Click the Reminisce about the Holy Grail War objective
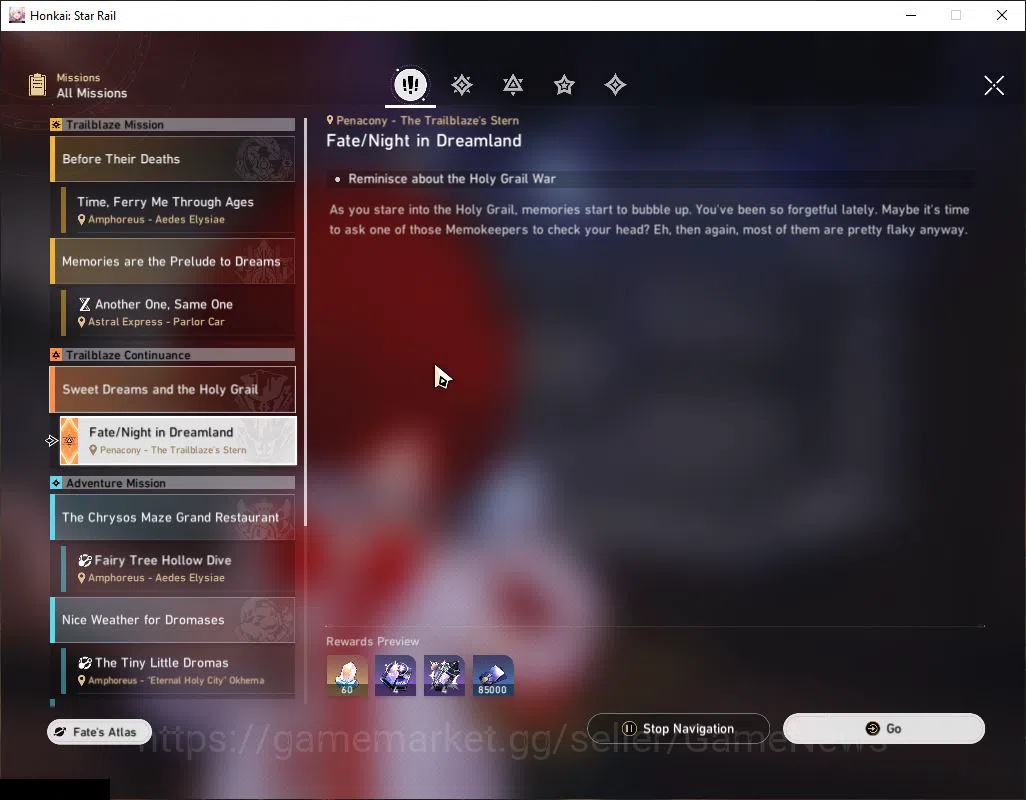The height and width of the screenshot is (800, 1026). pos(452,179)
